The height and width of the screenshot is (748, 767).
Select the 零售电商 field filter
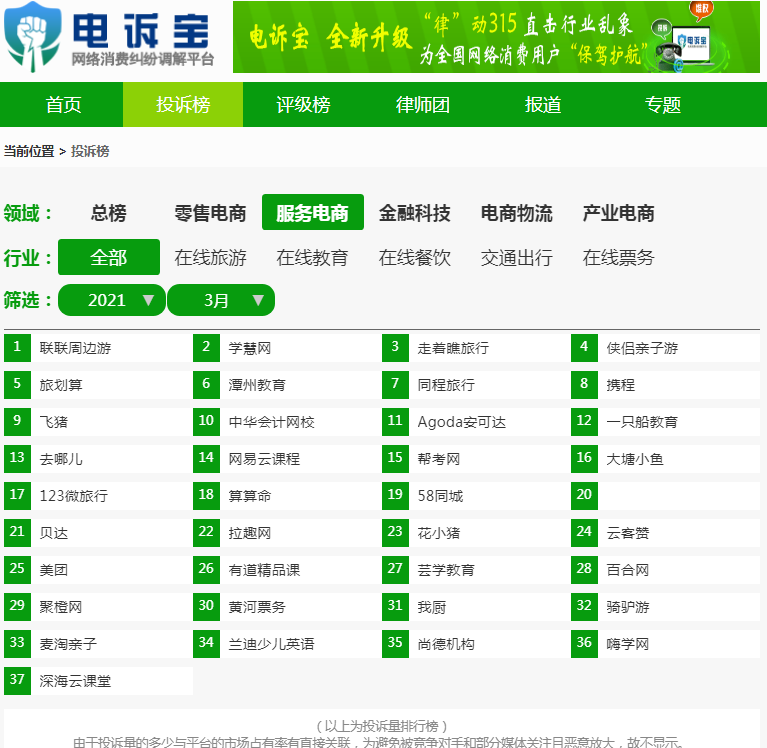[x=210, y=212]
